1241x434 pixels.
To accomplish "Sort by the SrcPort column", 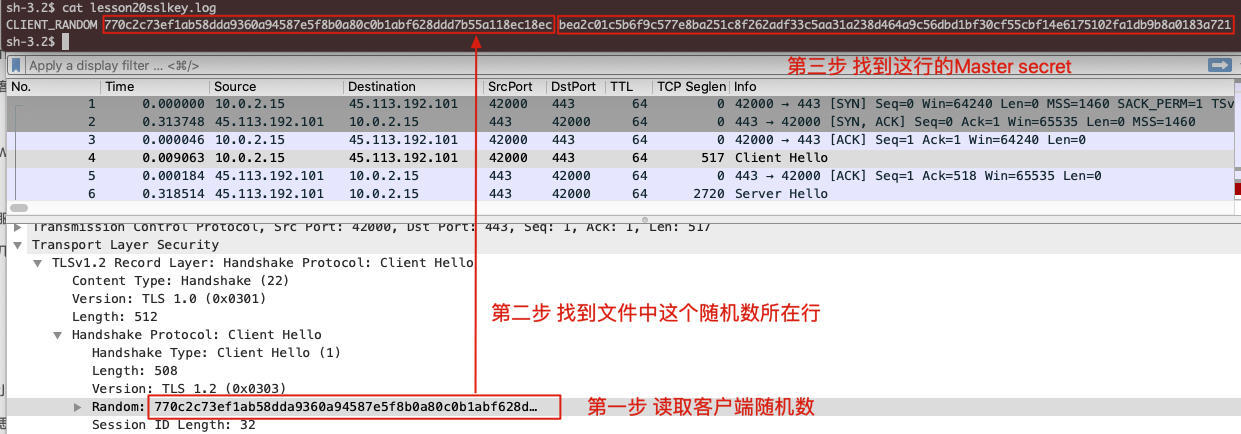I will point(510,87).
